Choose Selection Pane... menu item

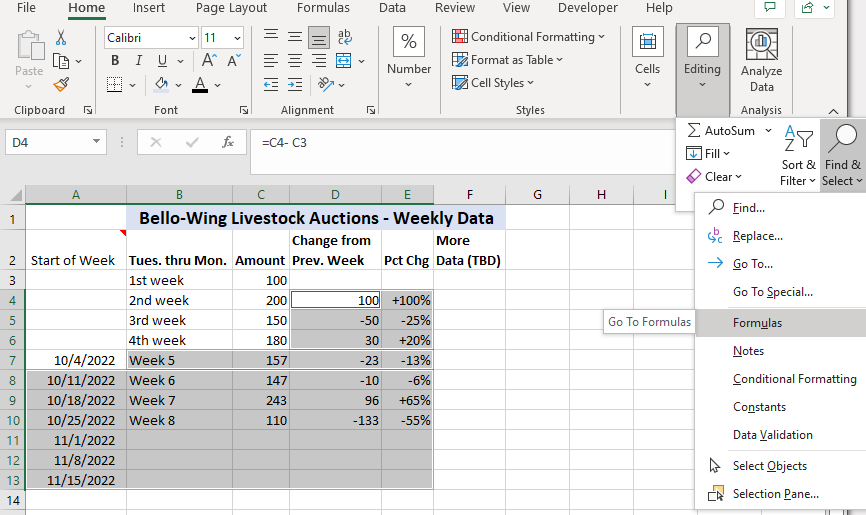[780, 493]
